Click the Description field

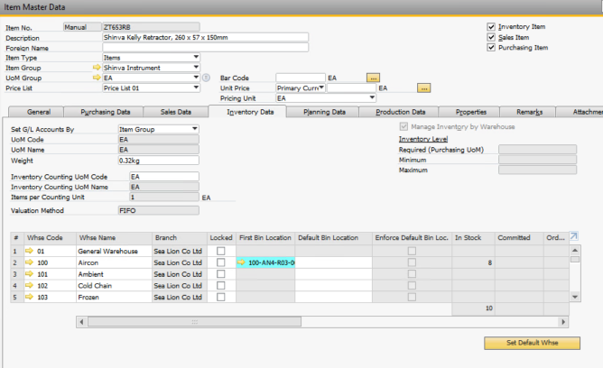[205, 37]
